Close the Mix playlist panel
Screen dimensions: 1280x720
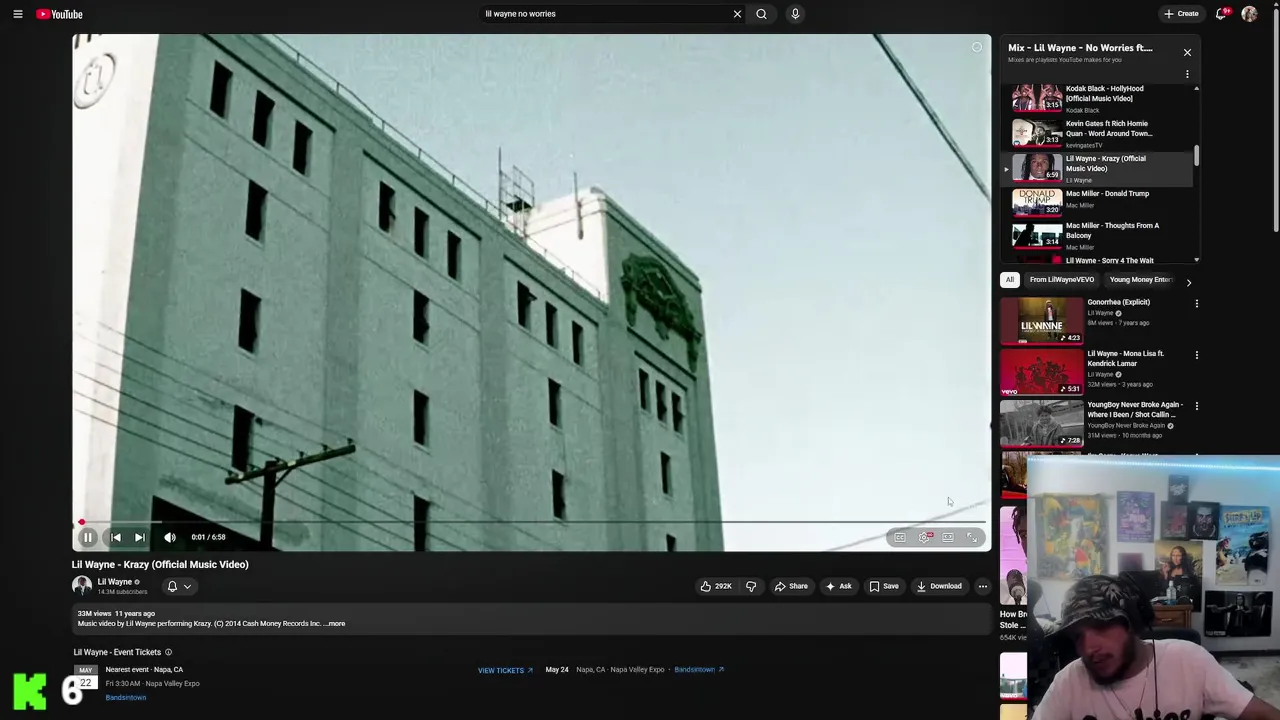click(x=1187, y=52)
